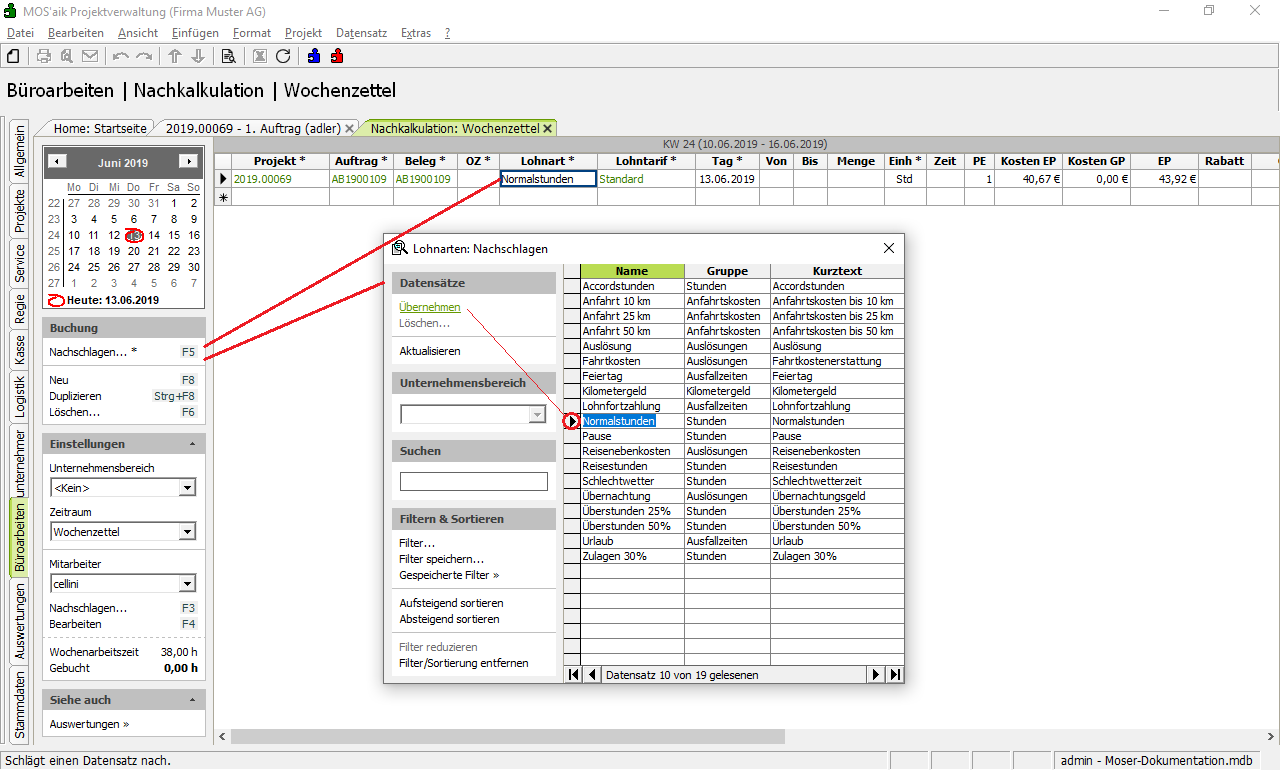
Task: Go to next month in calendar
Action: pos(187,162)
